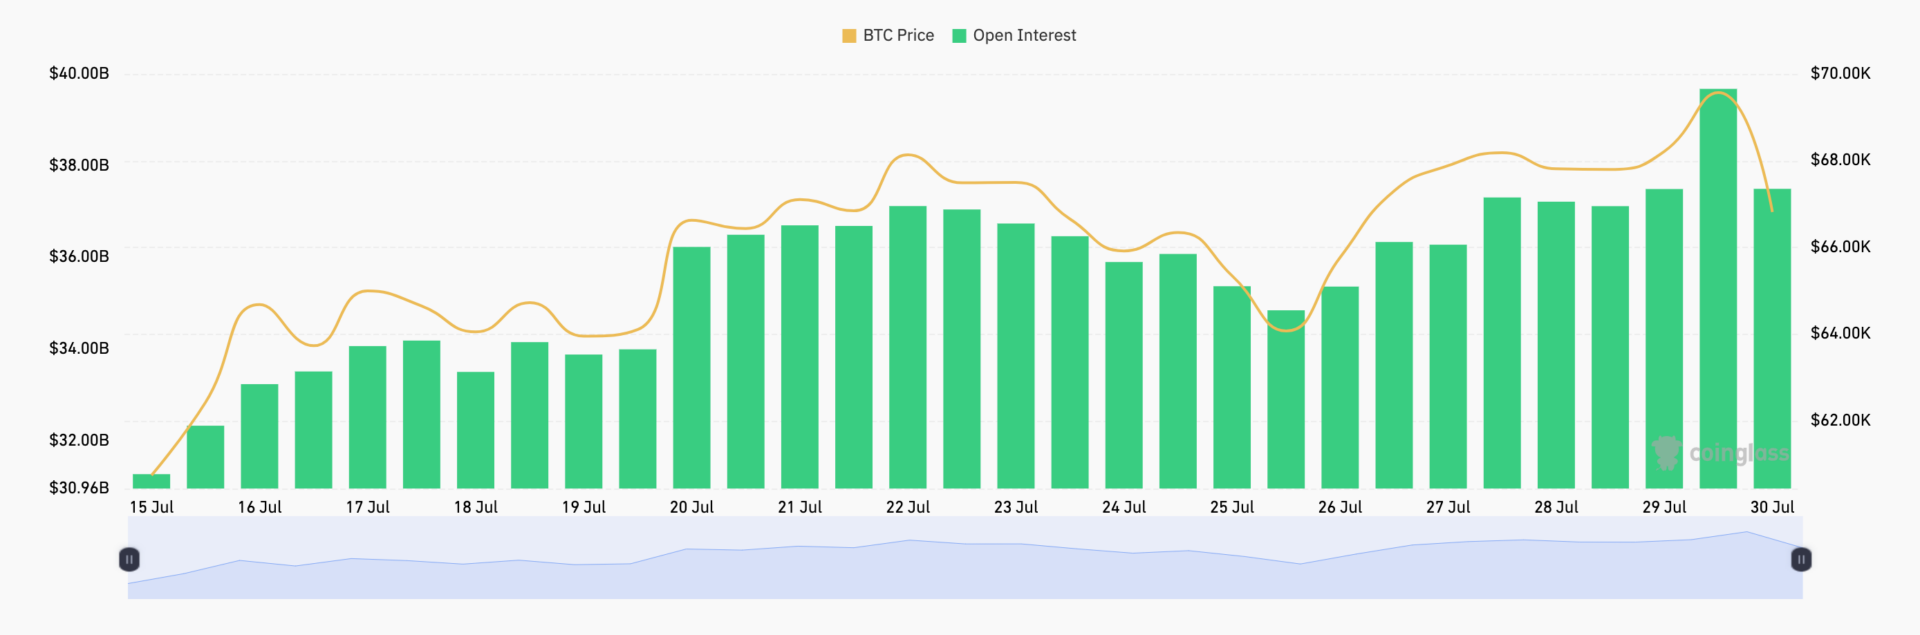Grab the left range slider handle
Image resolution: width=1920 pixels, height=635 pixels.
(129, 559)
